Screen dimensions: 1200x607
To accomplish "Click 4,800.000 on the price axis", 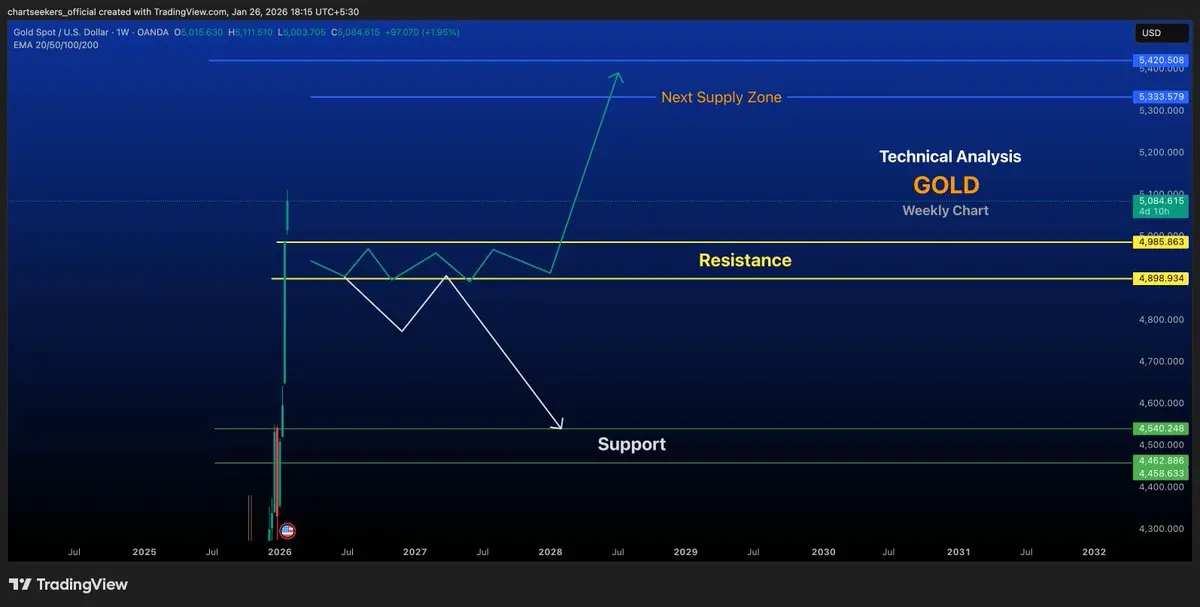I will [1160, 320].
